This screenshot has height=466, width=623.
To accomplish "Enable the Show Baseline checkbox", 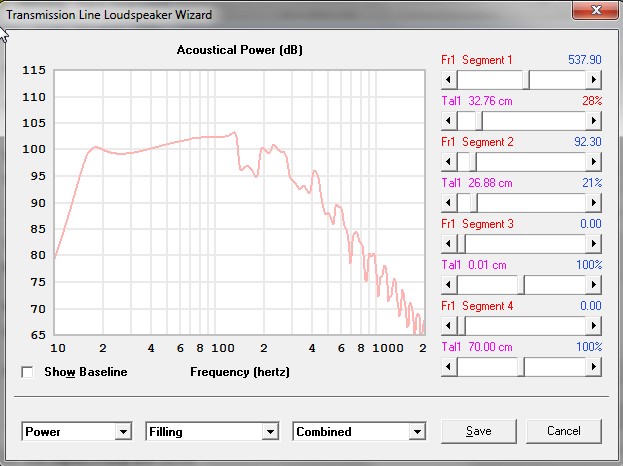I will click(x=27, y=372).
